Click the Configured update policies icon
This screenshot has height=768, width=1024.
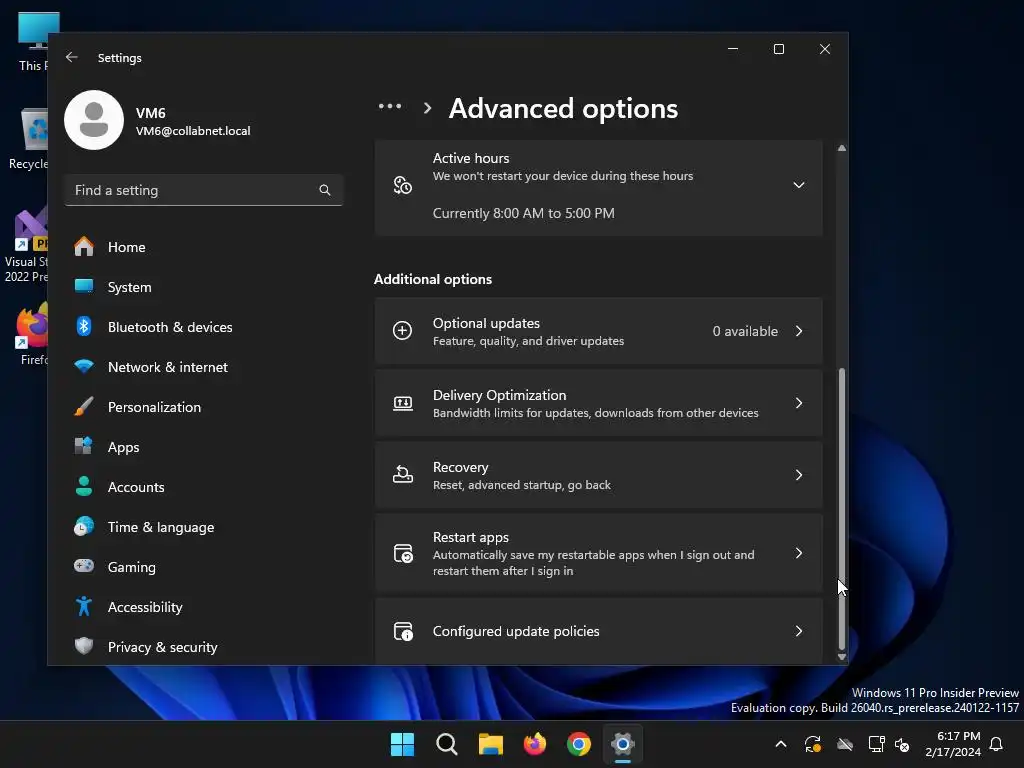coord(403,631)
